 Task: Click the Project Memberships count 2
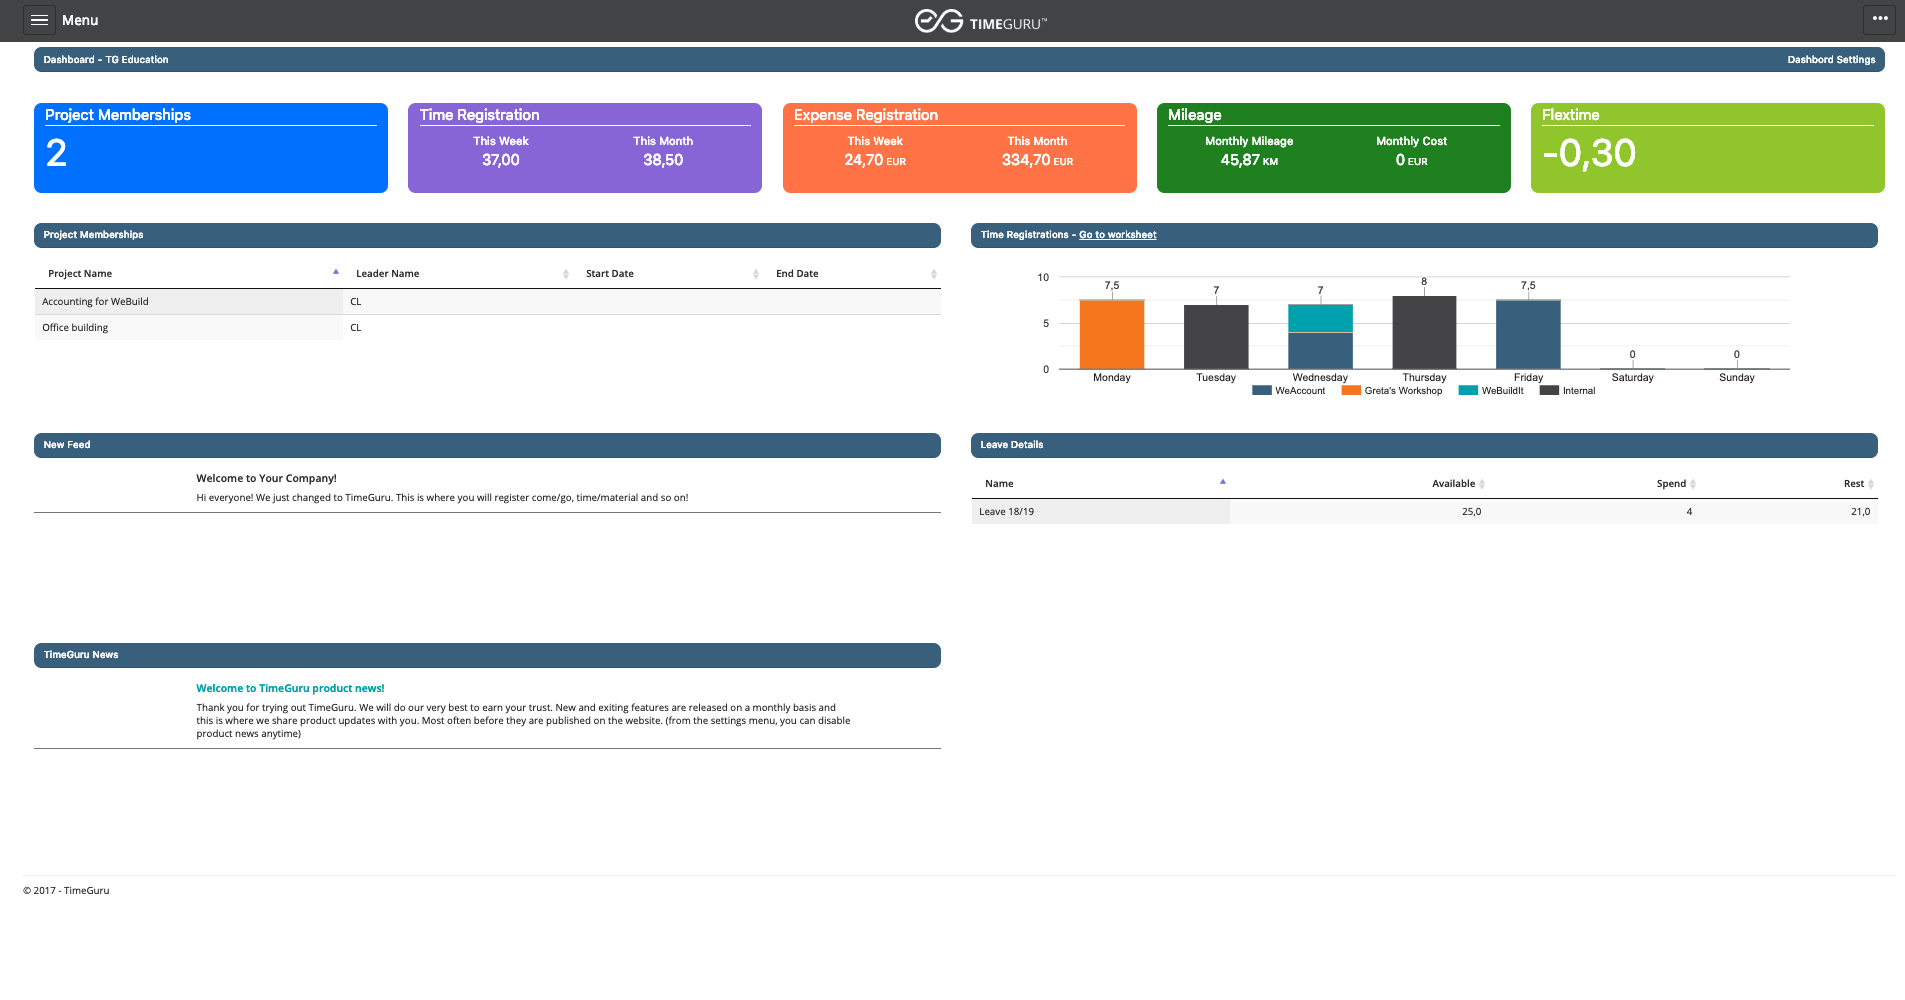click(x=56, y=153)
